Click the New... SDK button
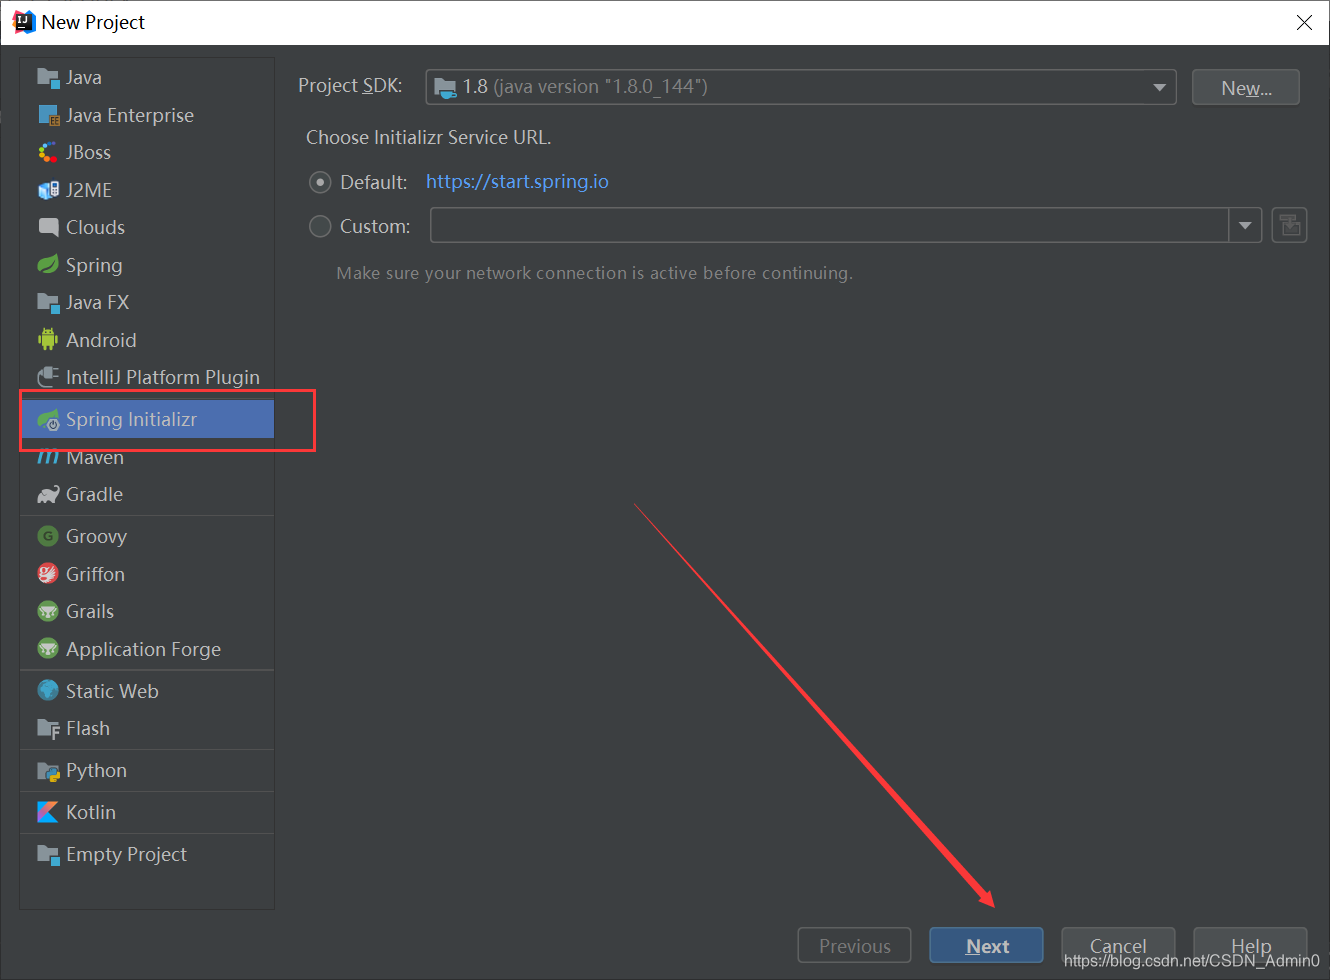The image size is (1330, 980). [x=1246, y=88]
